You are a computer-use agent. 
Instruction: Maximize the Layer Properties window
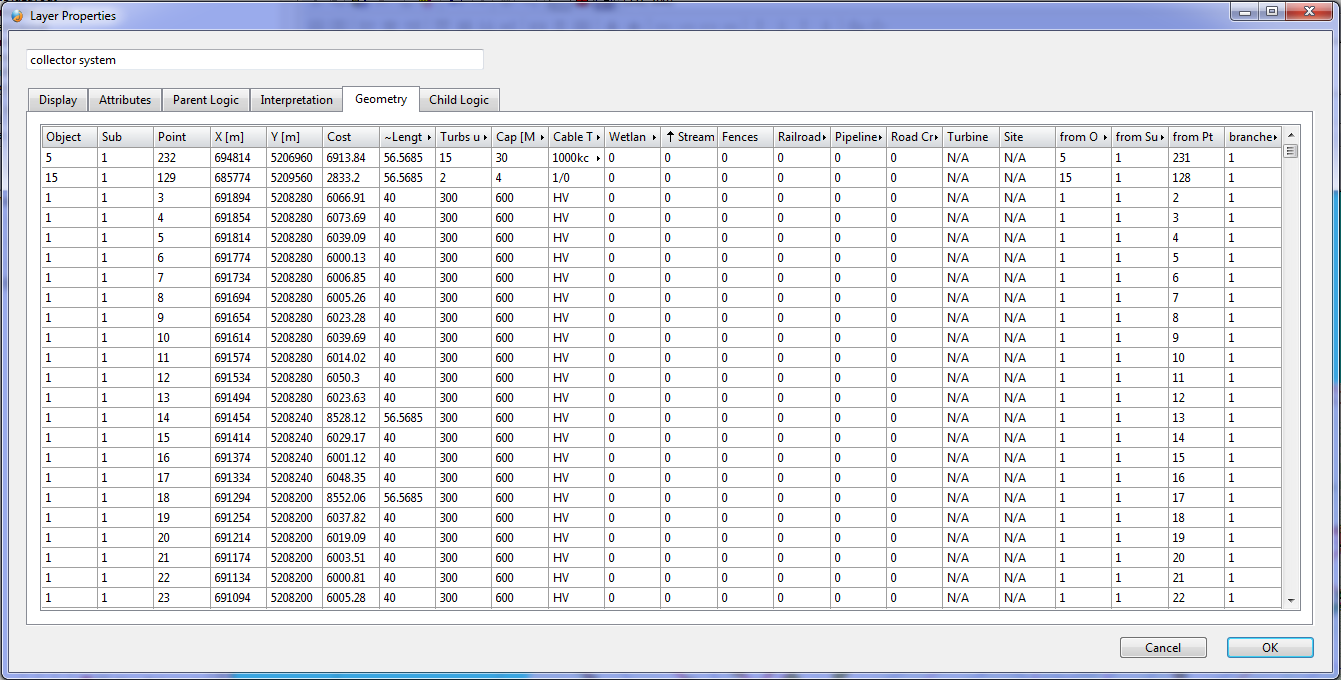(x=1271, y=12)
